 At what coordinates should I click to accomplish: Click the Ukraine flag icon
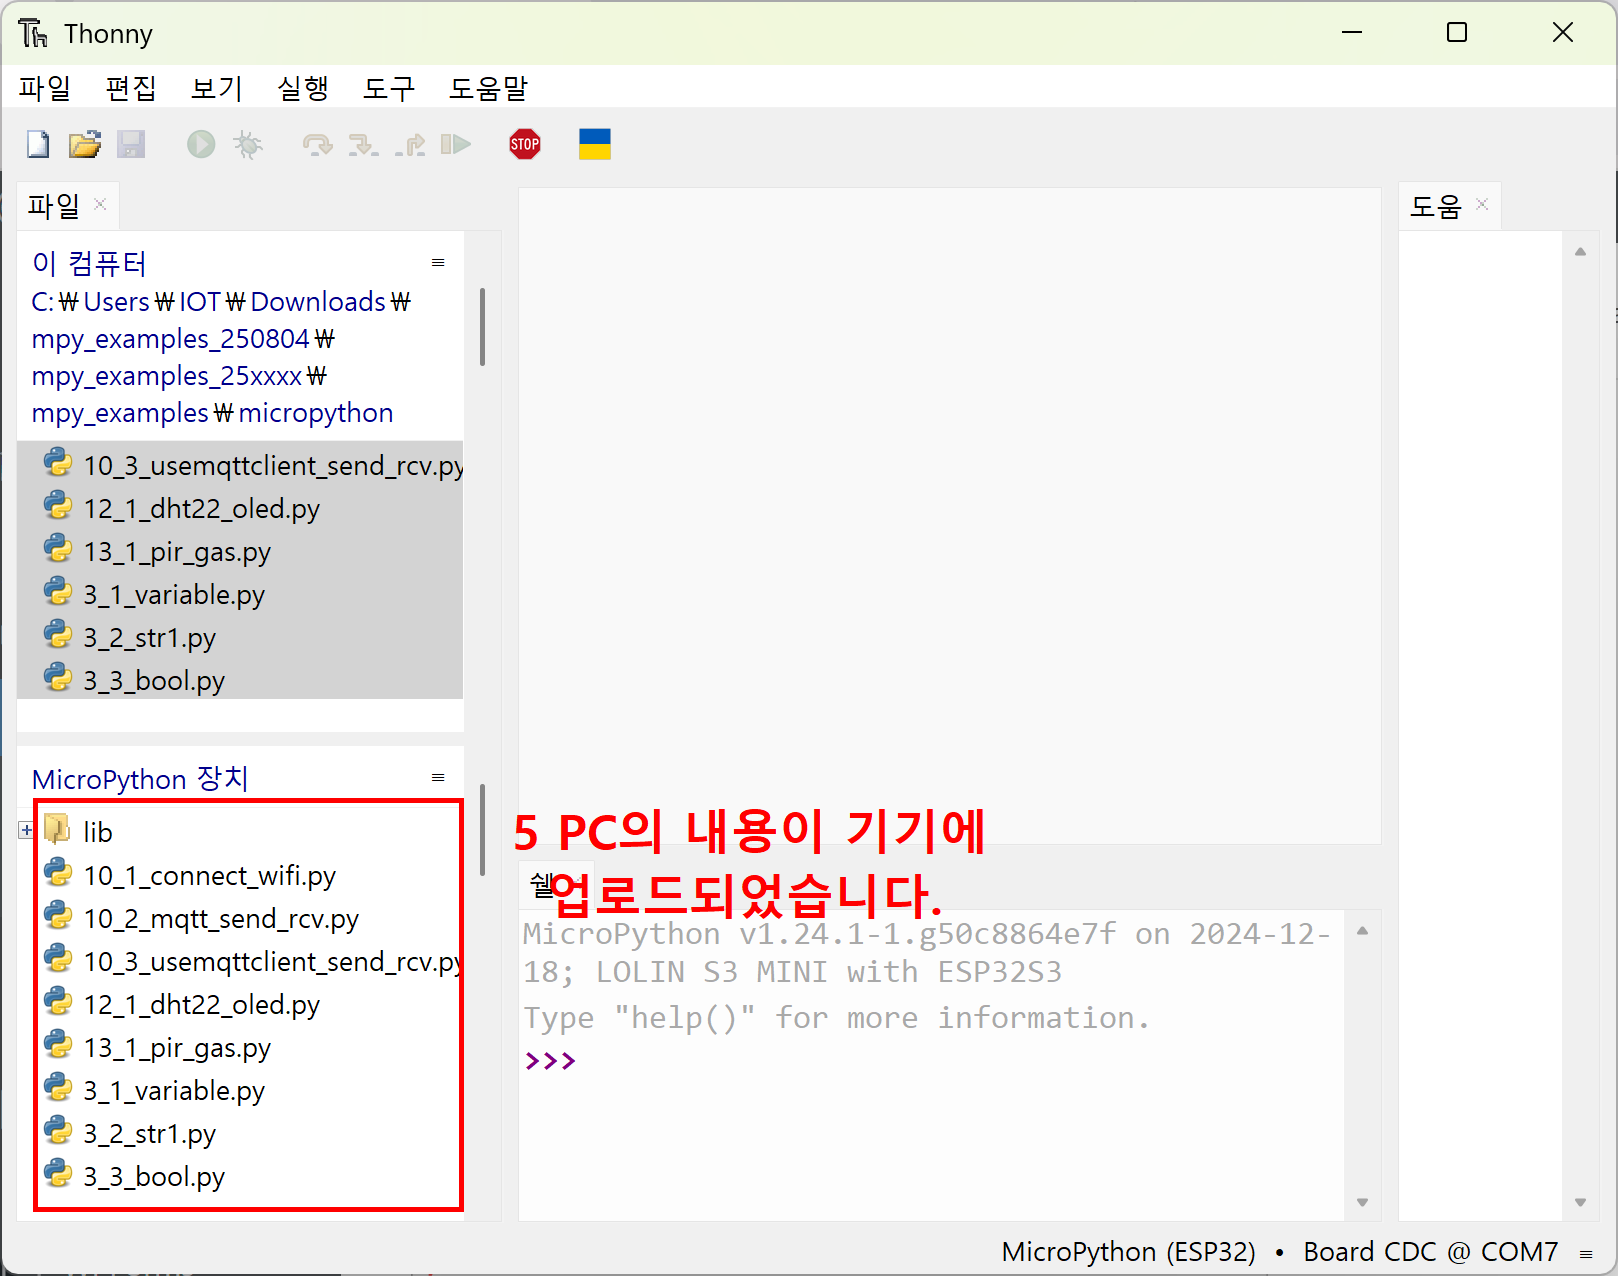coord(594,145)
